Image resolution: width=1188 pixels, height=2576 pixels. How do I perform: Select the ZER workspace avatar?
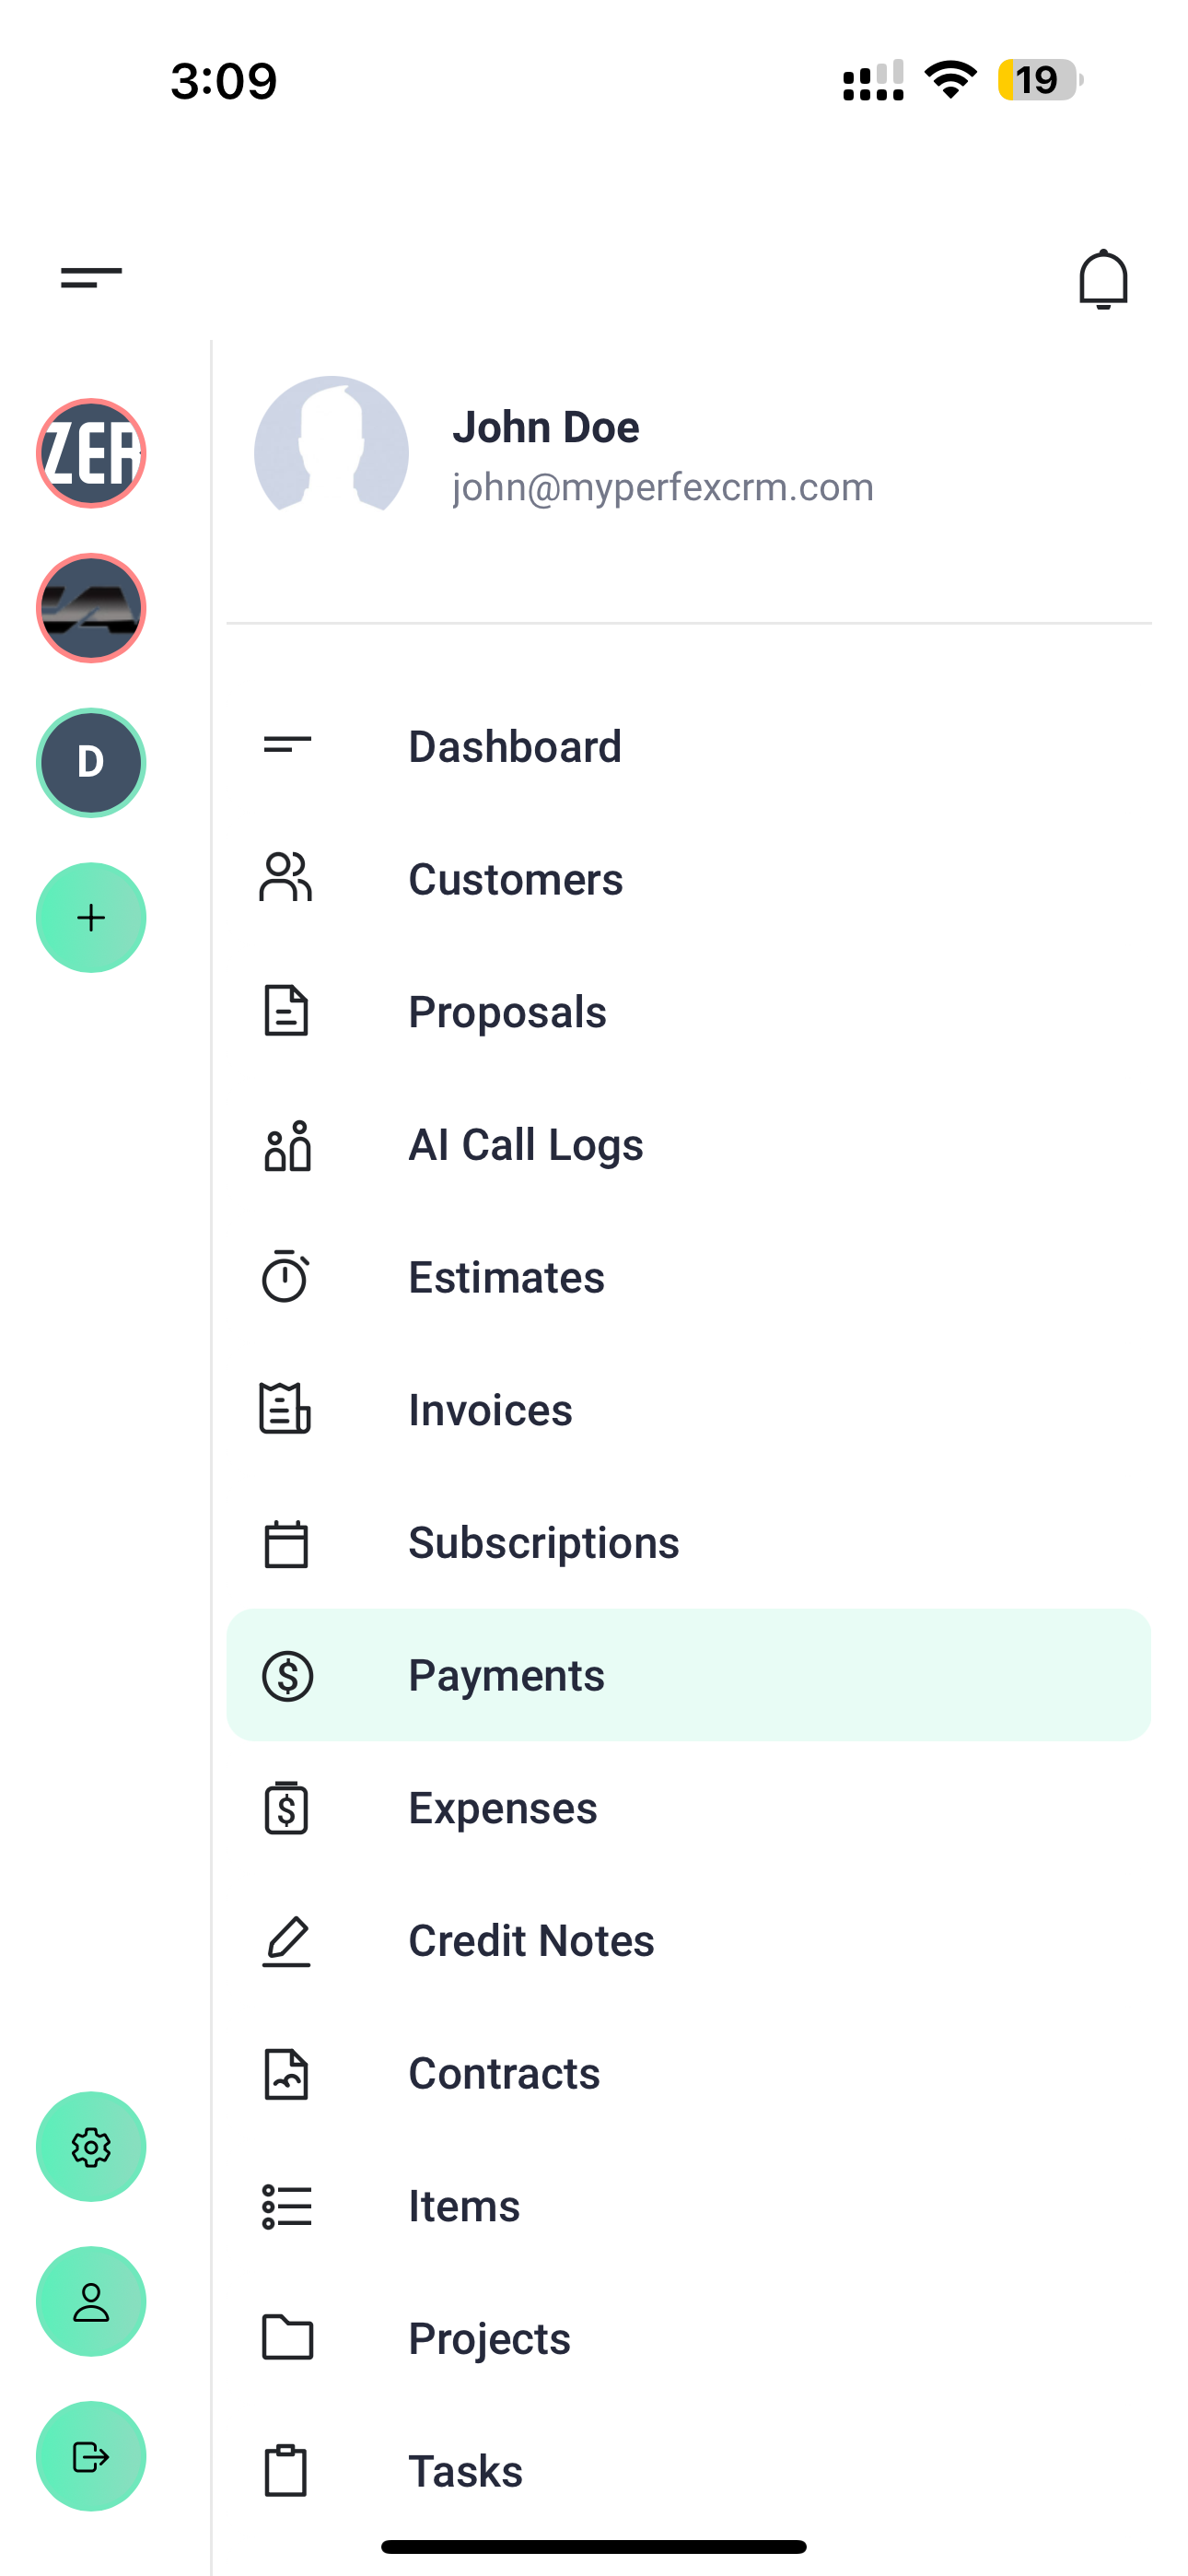pos(91,453)
